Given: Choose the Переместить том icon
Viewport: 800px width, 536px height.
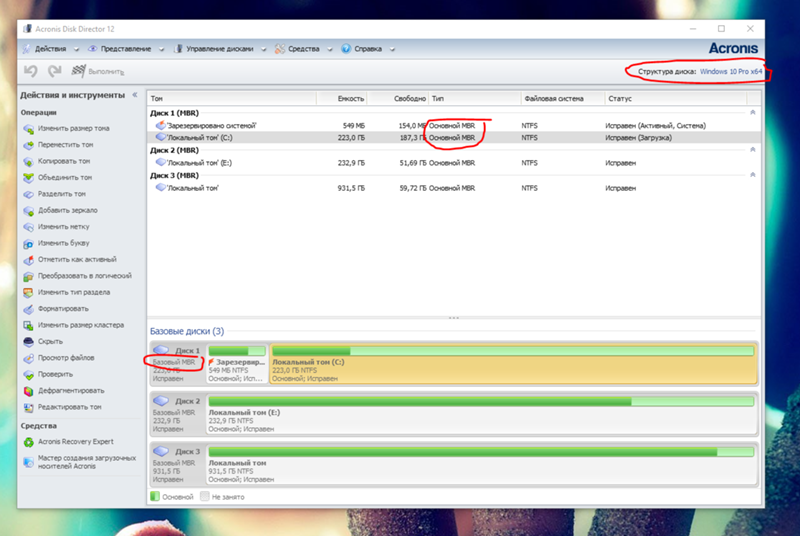Looking at the screenshot, I should tap(29, 145).
